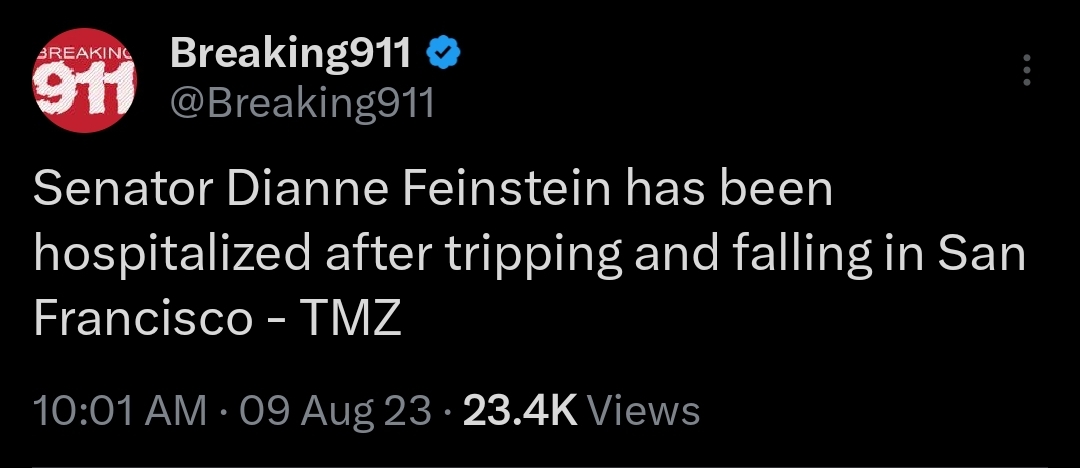Open the three-dot more options menu

pyautogui.click(x=1024, y=72)
